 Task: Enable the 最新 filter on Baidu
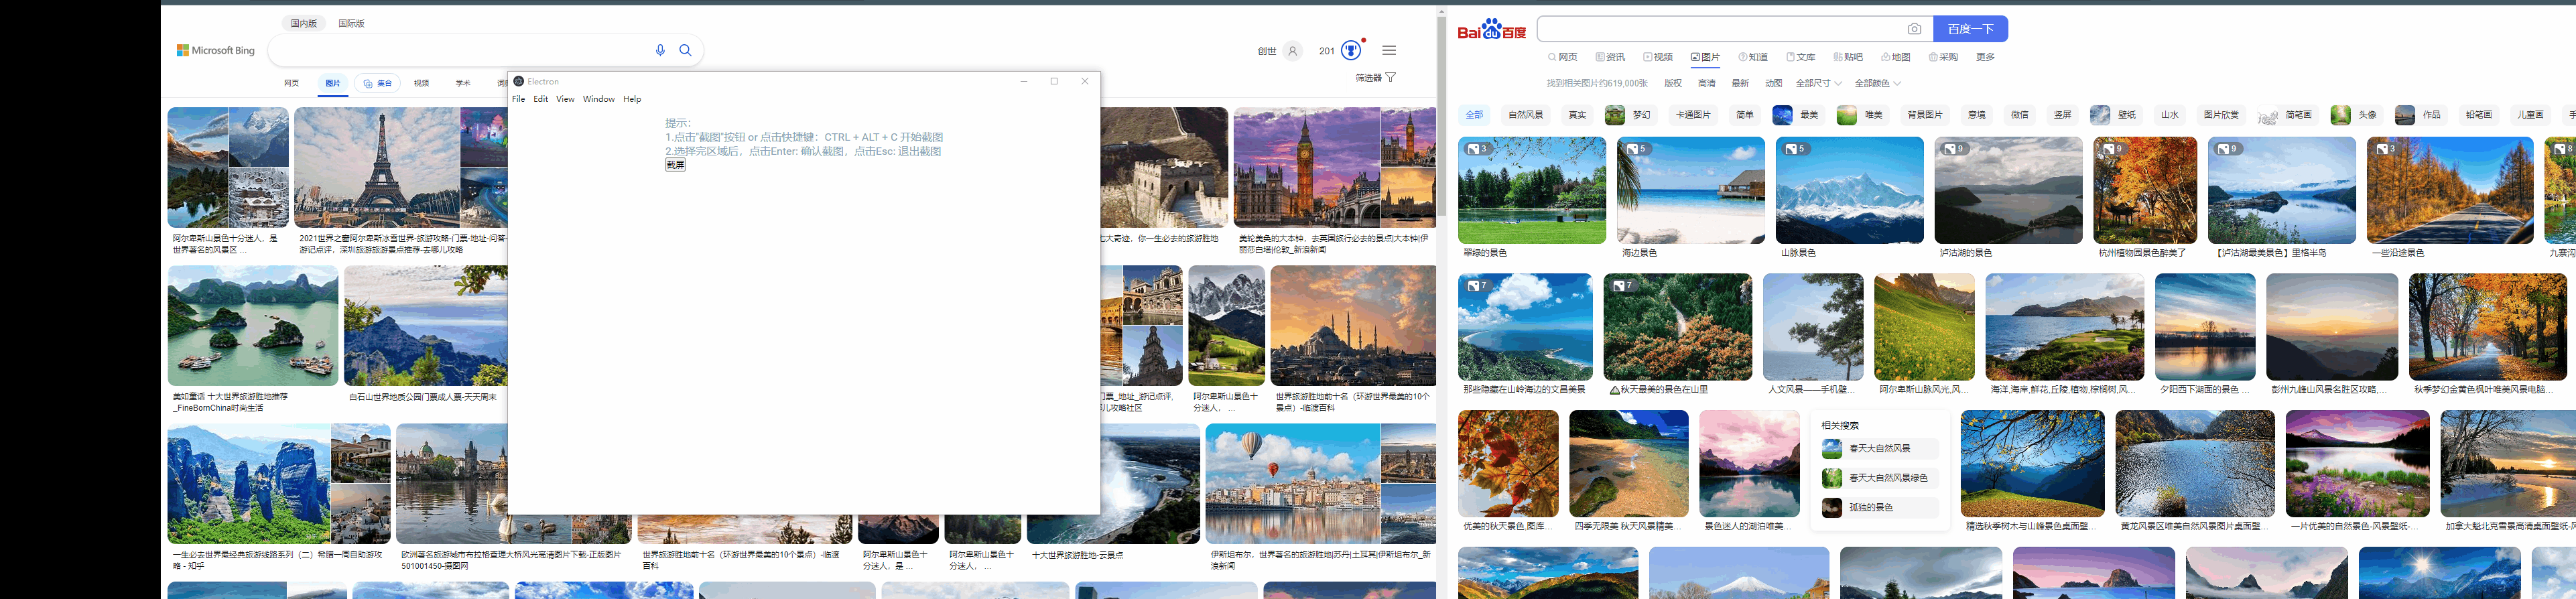click(1741, 83)
